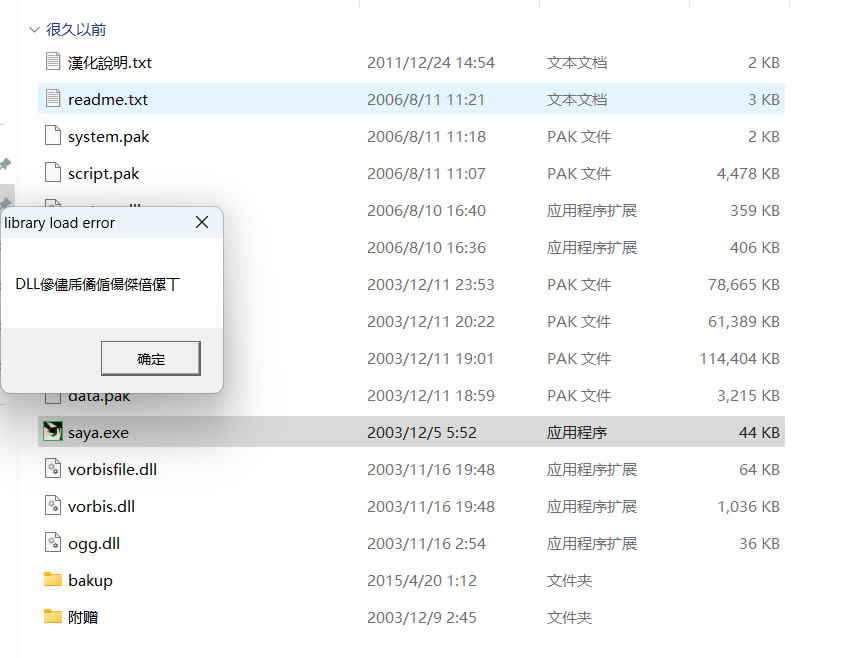This screenshot has width=860, height=658.
Task: Open the 附赠 folder icon
Action: coord(53,617)
